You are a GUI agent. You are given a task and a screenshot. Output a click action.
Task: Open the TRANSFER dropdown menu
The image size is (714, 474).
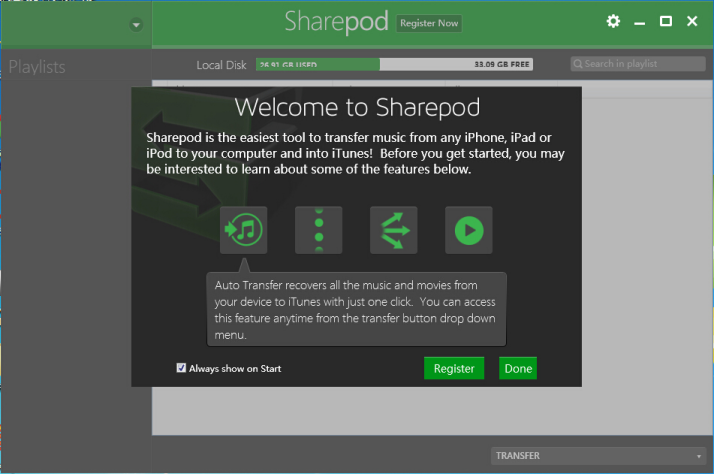(598, 456)
